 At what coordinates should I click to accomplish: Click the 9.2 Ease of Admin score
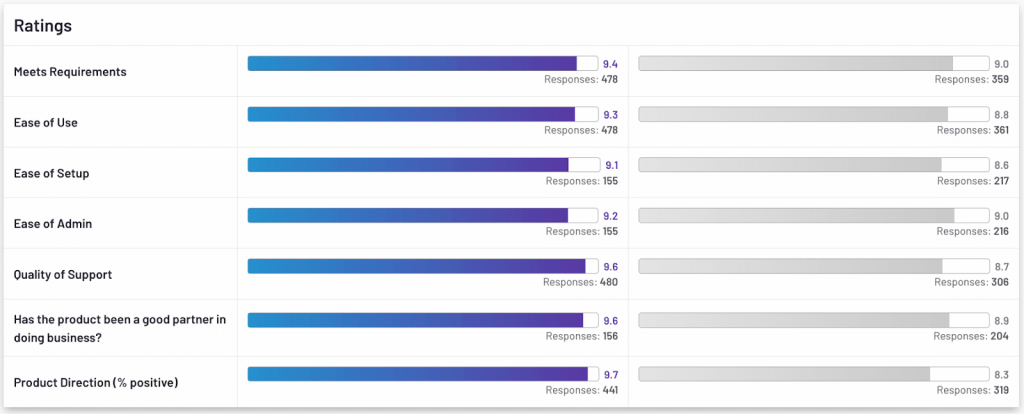coord(611,215)
